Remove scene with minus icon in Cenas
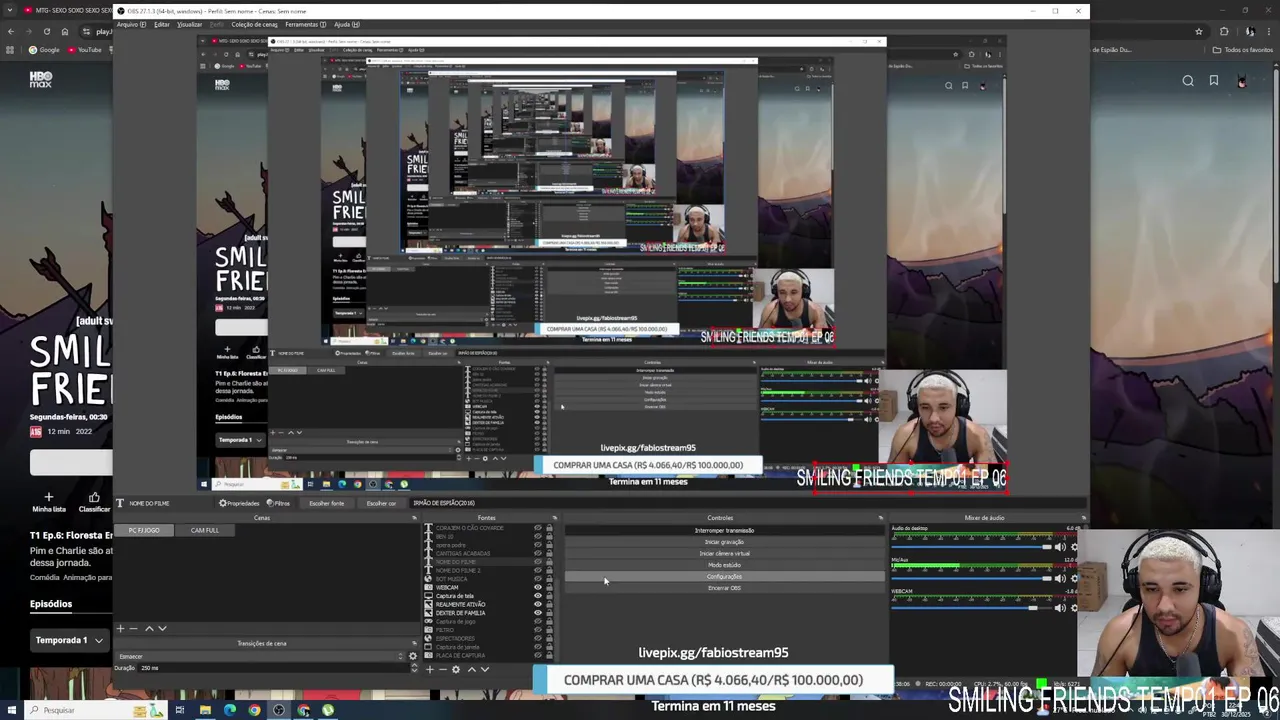Image resolution: width=1280 pixels, height=720 pixels. click(133, 629)
